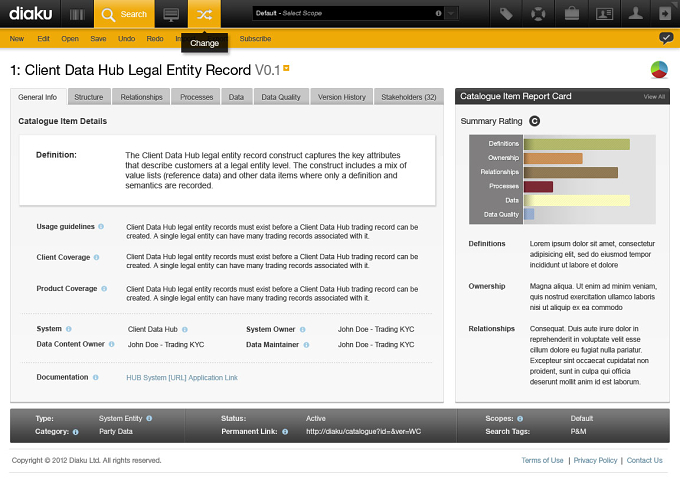Click the permanent link URL text
This screenshot has width=680, height=480.
363,431
